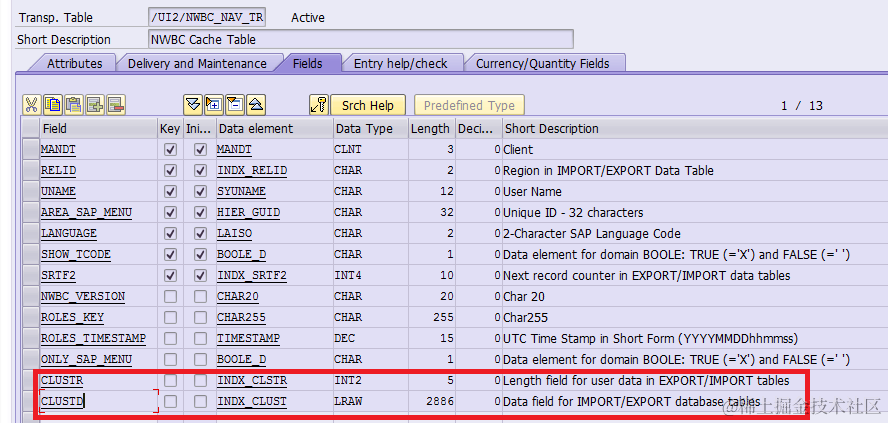This screenshot has height=423, width=888.
Task: Toggle the Key checkbox for AREA_SAP_MENU
Action: (x=170, y=212)
